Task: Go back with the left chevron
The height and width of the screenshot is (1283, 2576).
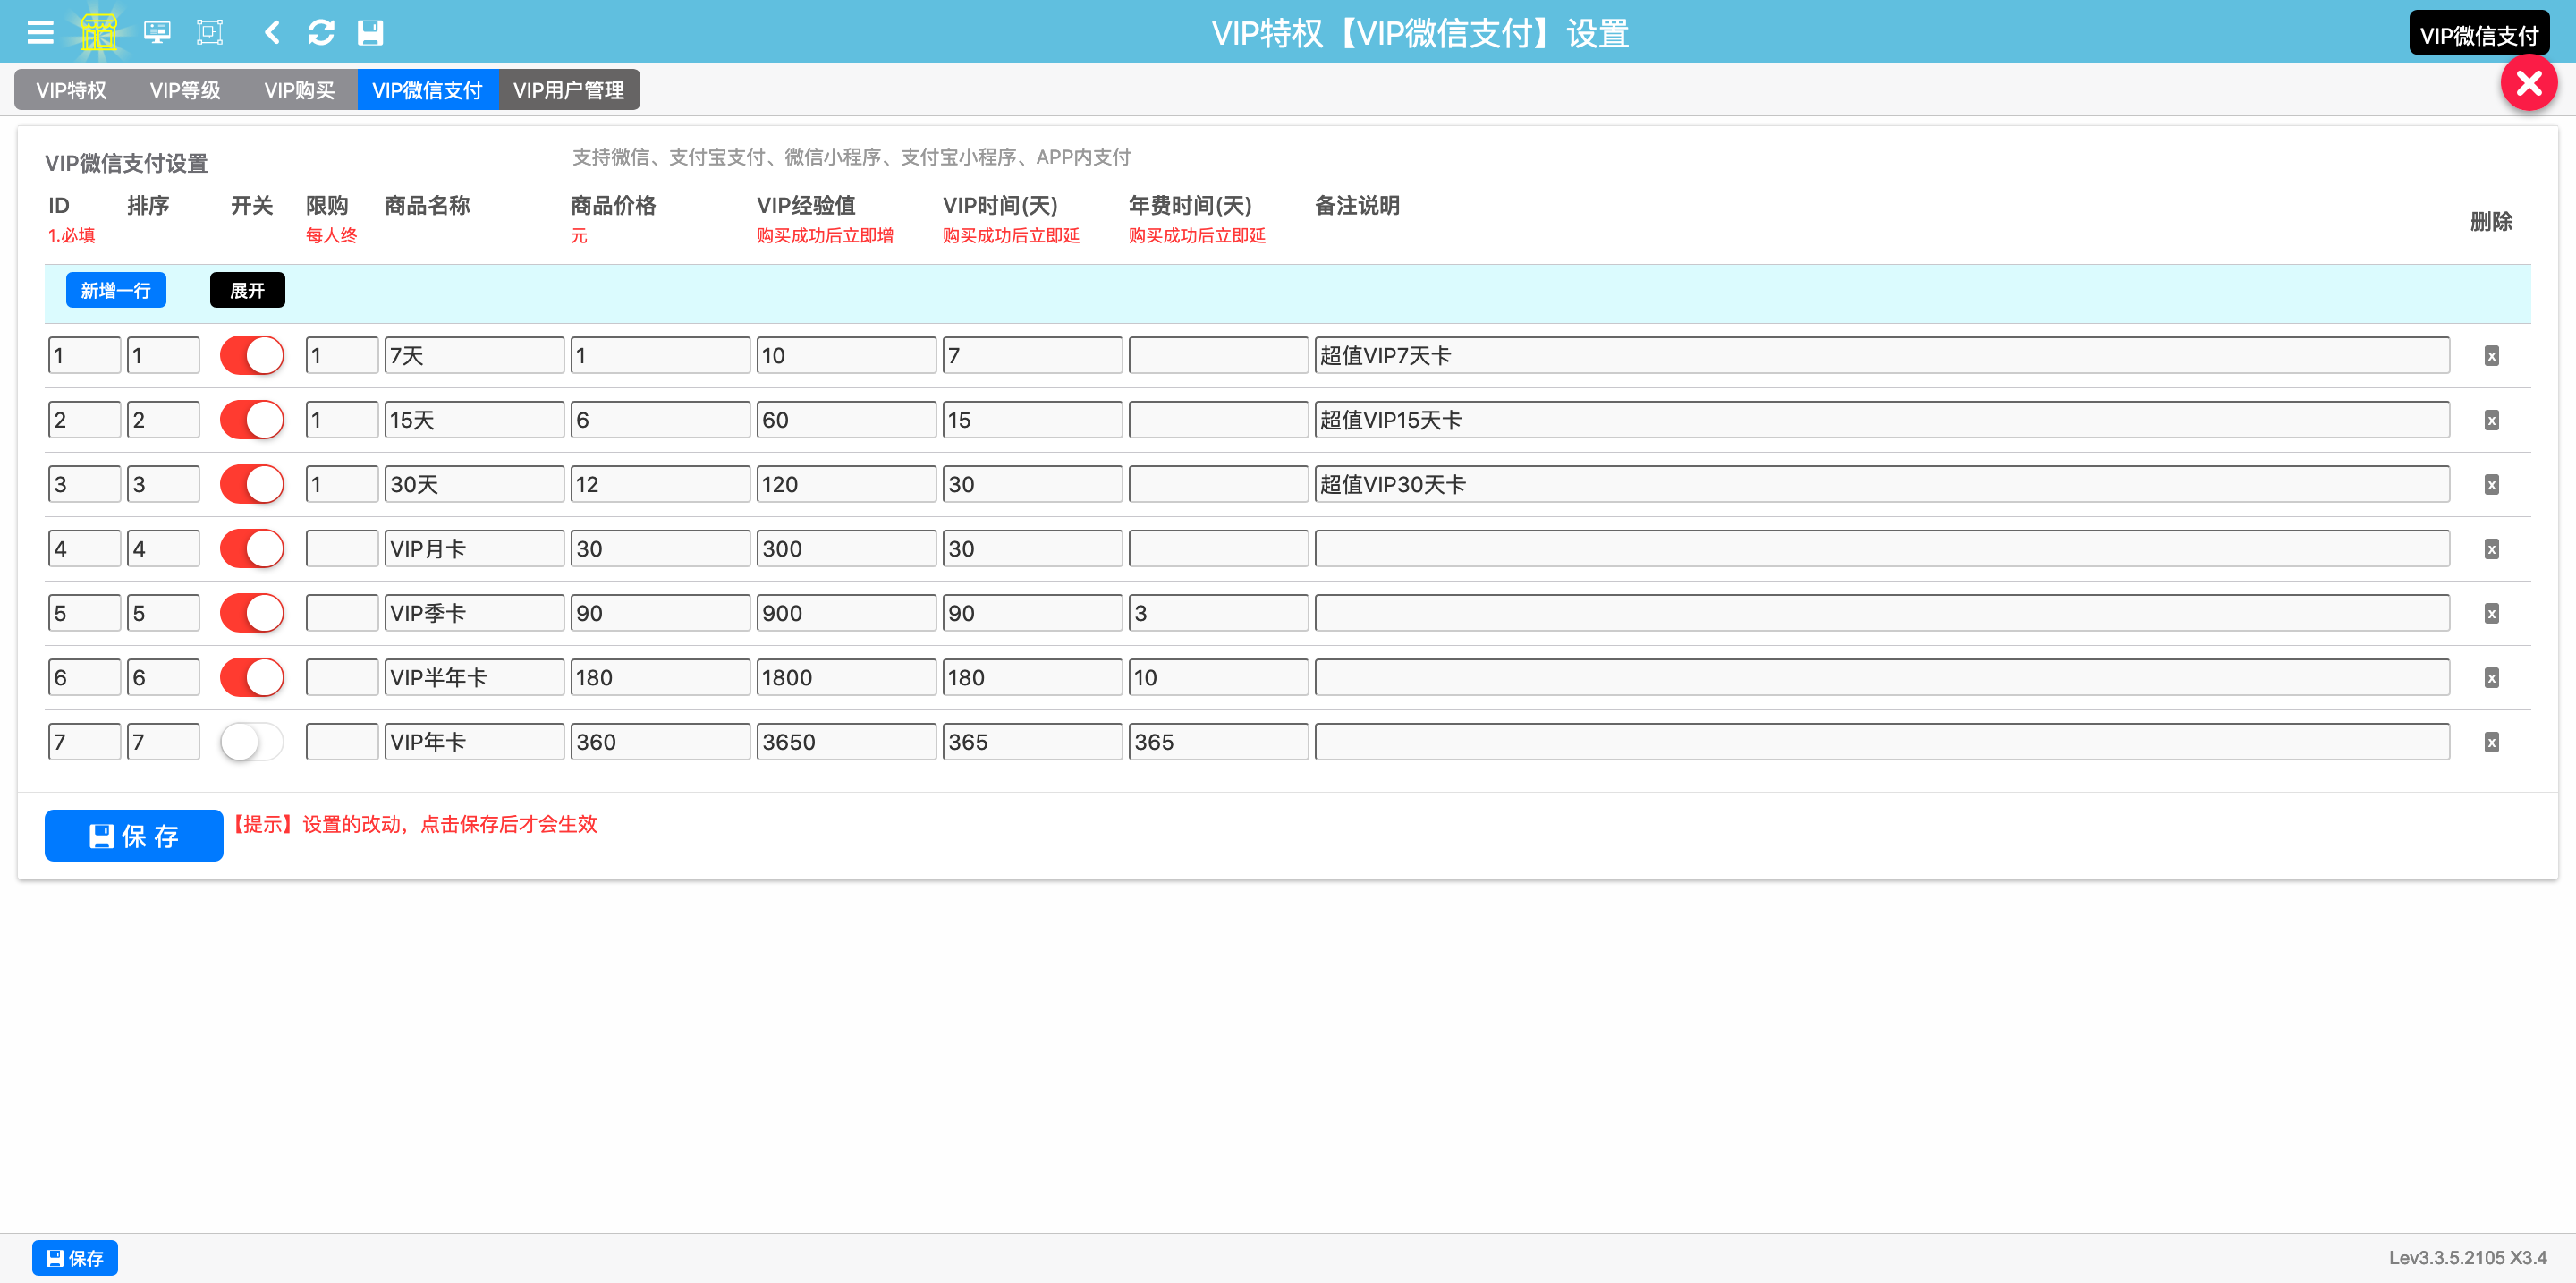Action: point(272,33)
